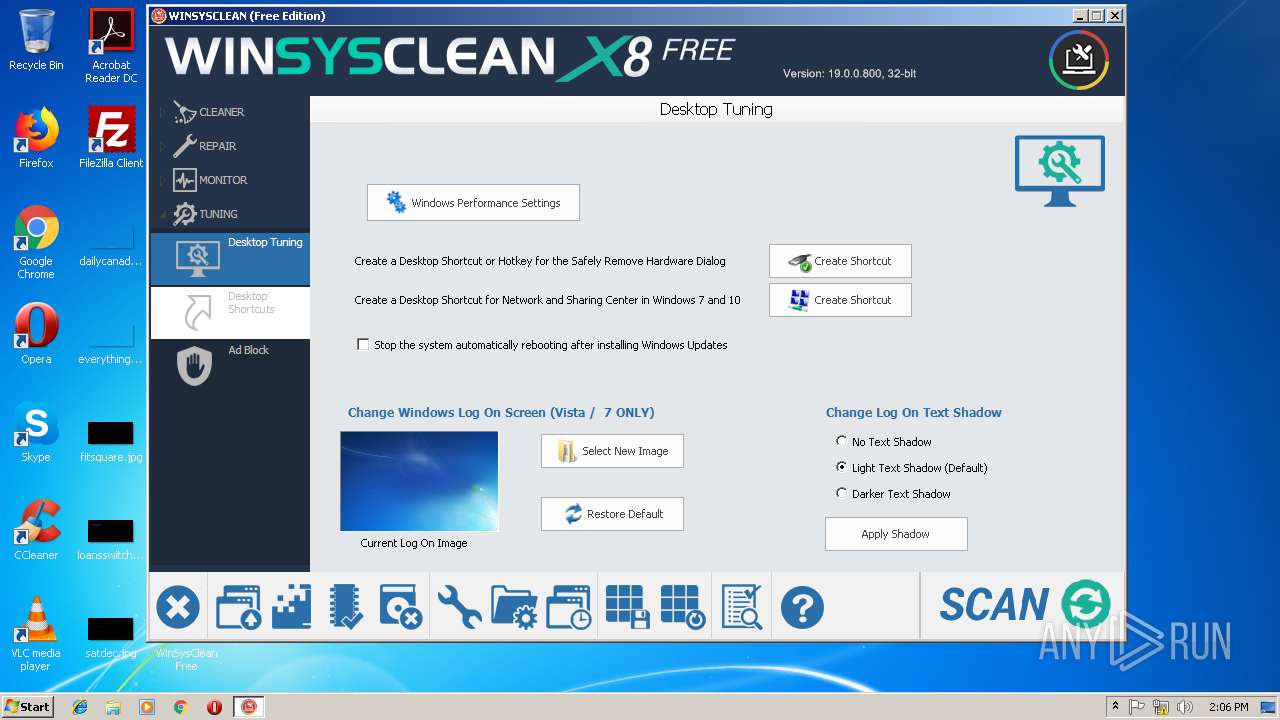Viewport: 1280px width, 720px height.
Task: Click the wrench tools toolbar icon
Action: 459,607
